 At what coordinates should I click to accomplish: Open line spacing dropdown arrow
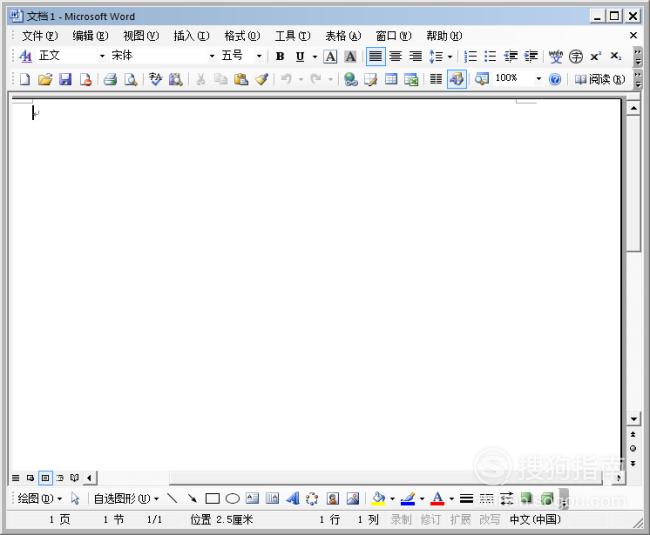tap(450, 56)
